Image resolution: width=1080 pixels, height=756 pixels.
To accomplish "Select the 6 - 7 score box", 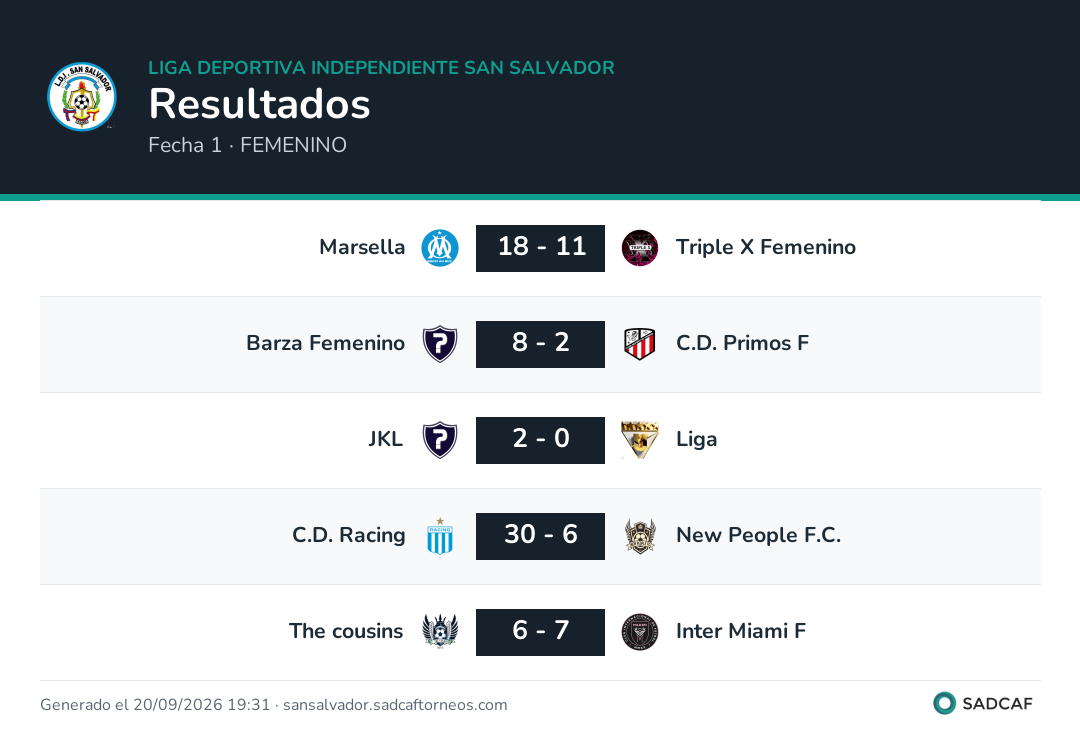I will tap(541, 632).
